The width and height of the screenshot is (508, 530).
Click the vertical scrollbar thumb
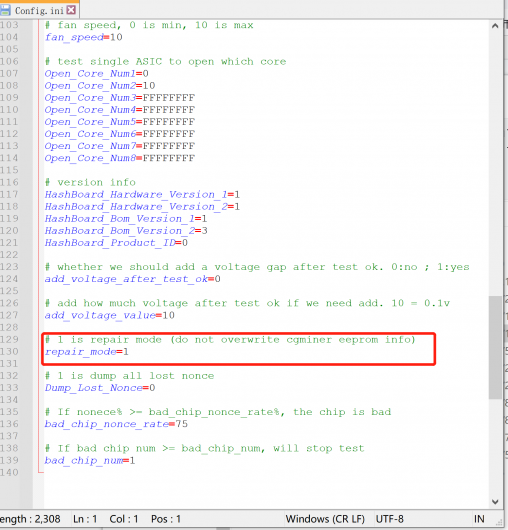tap(495, 347)
